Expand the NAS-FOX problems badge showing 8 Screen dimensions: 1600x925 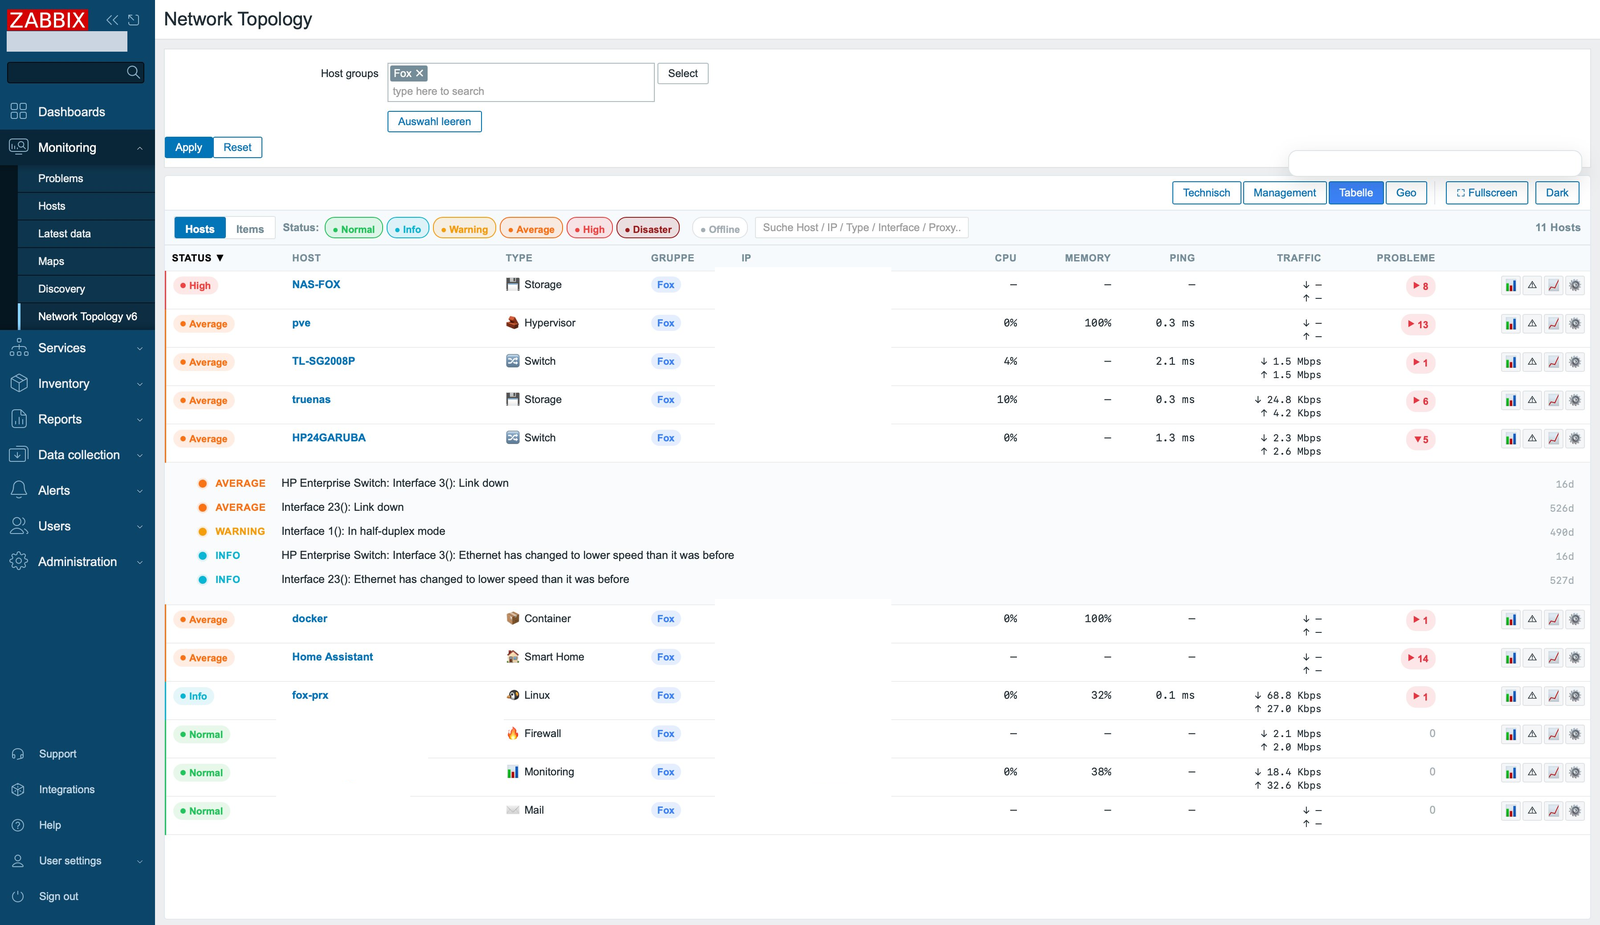(1420, 286)
